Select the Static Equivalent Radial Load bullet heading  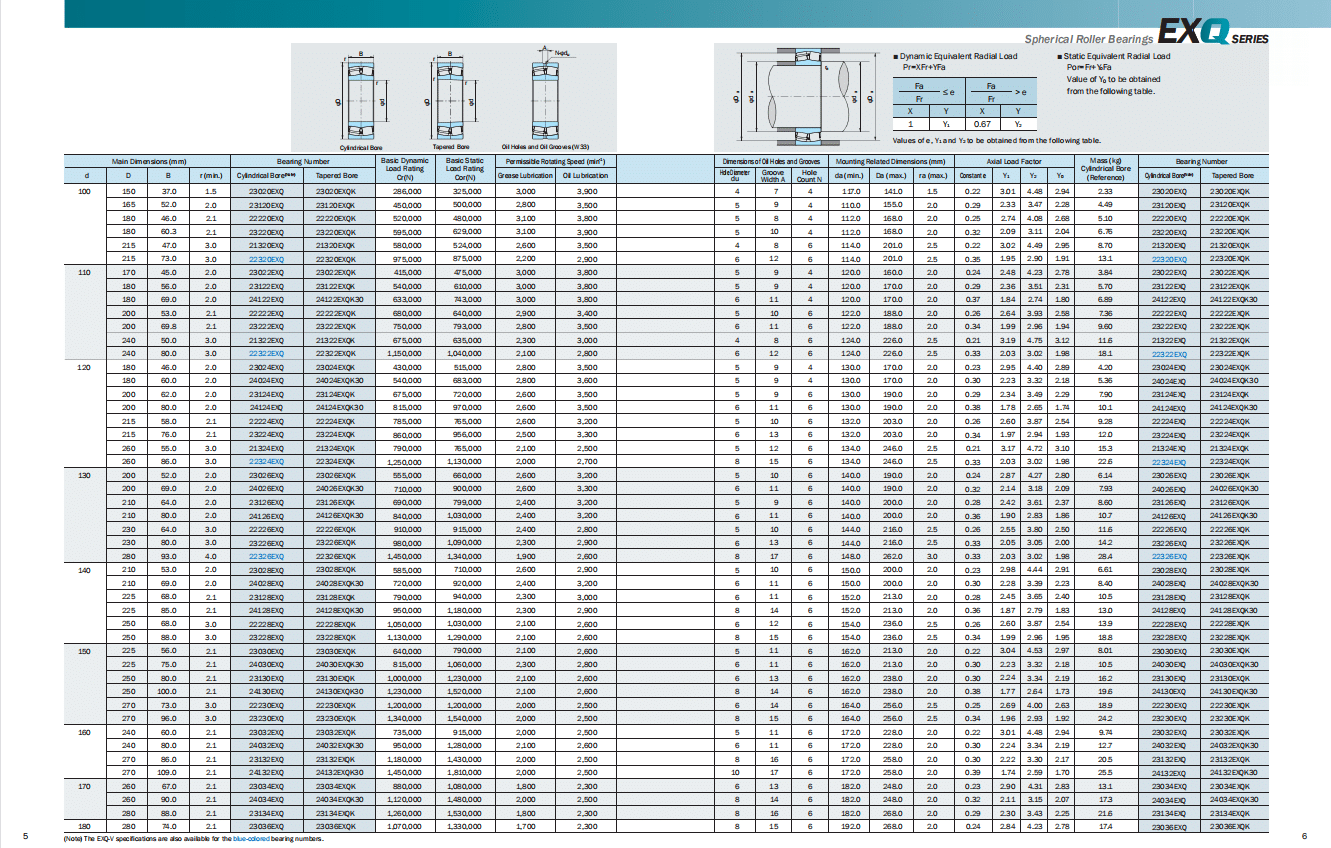pyautogui.click(x=1114, y=56)
